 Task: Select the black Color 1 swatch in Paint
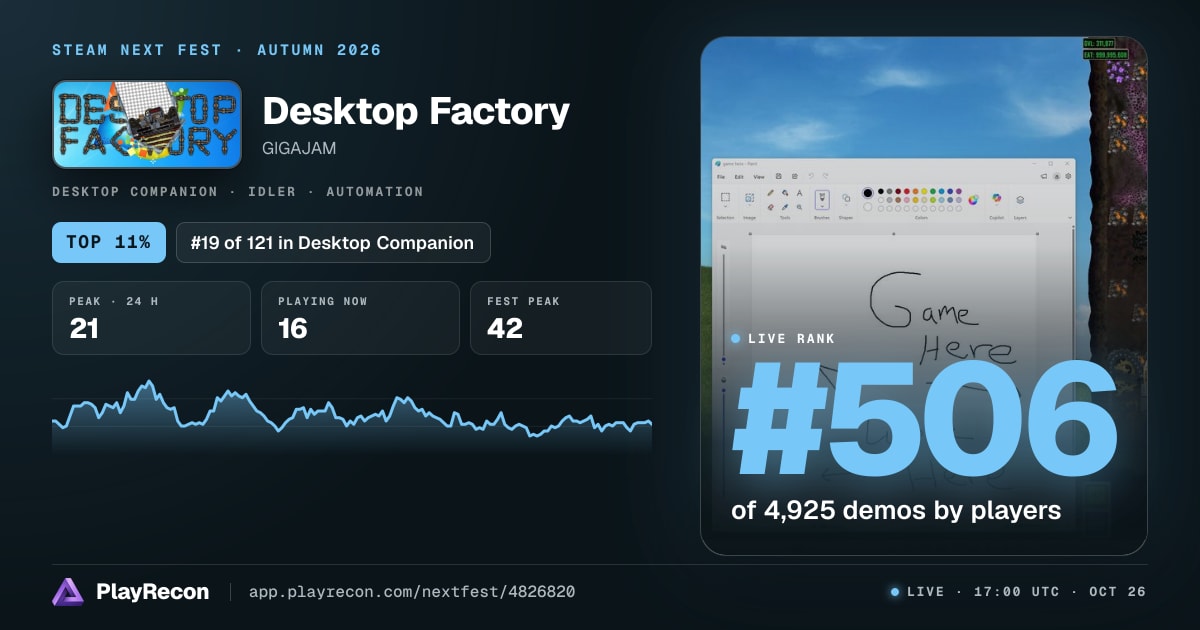pos(867,193)
